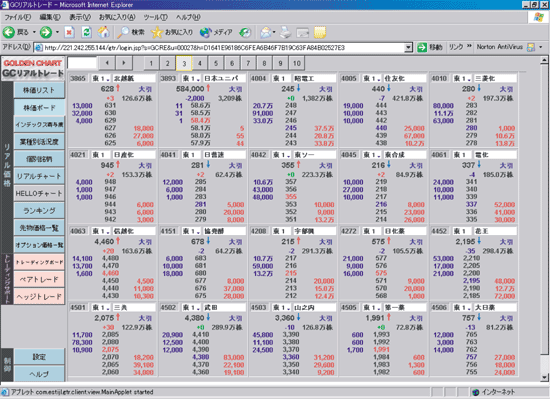Open ペアトレード sidebar button
550x399 pixels.
pyautogui.click(x=39, y=279)
